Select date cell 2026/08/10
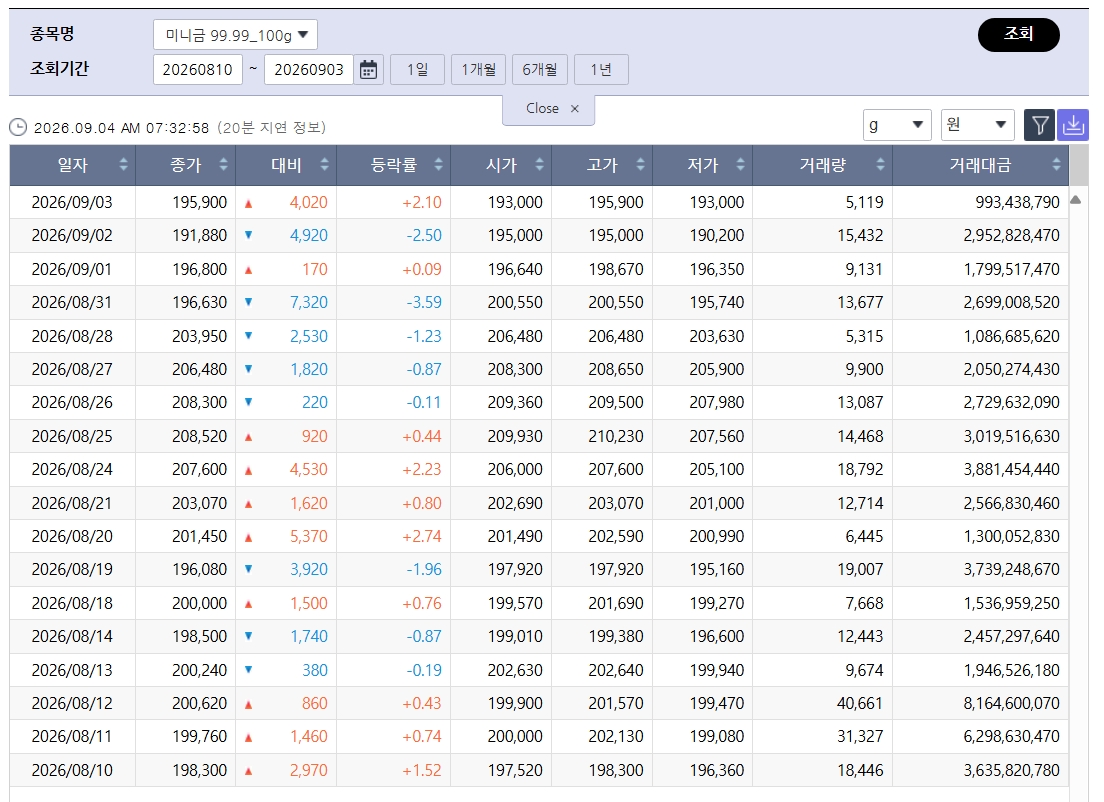 (72, 770)
